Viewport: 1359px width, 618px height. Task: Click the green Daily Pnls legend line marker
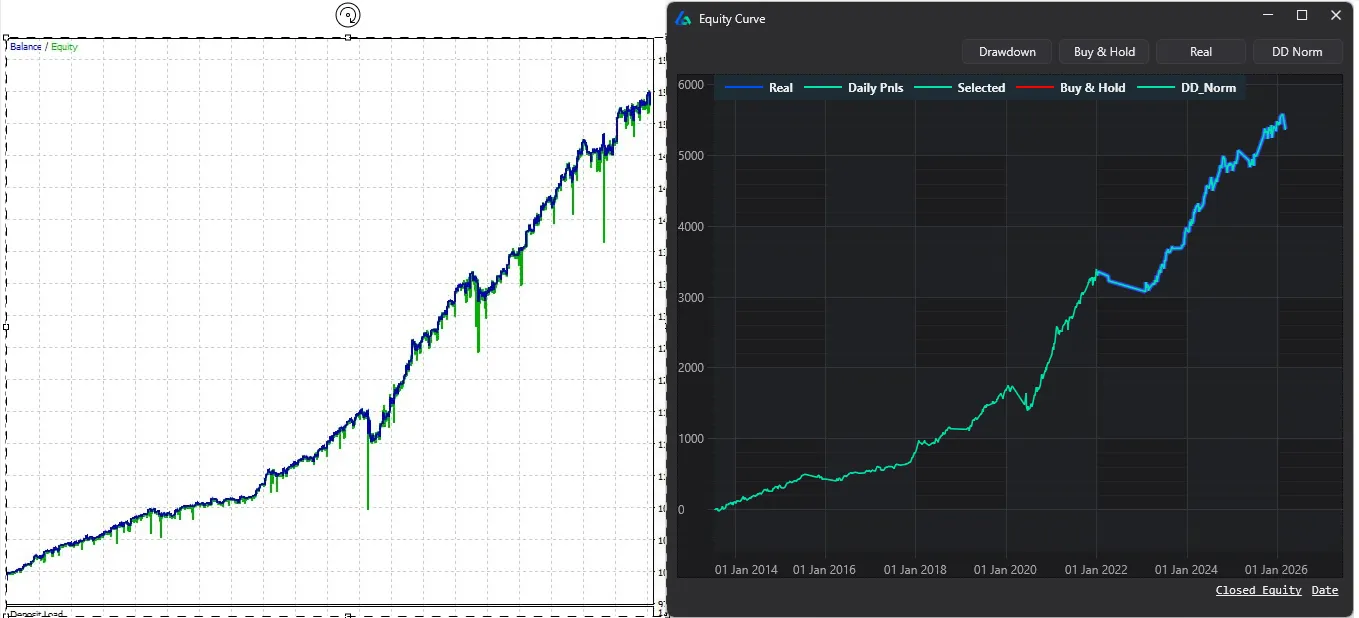tap(824, 87)
